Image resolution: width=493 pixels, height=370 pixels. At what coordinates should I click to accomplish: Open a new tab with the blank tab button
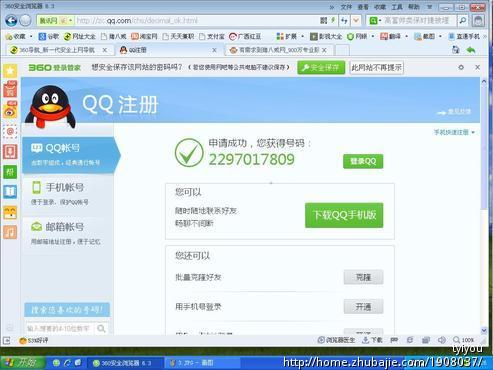(x=342, y=50)
